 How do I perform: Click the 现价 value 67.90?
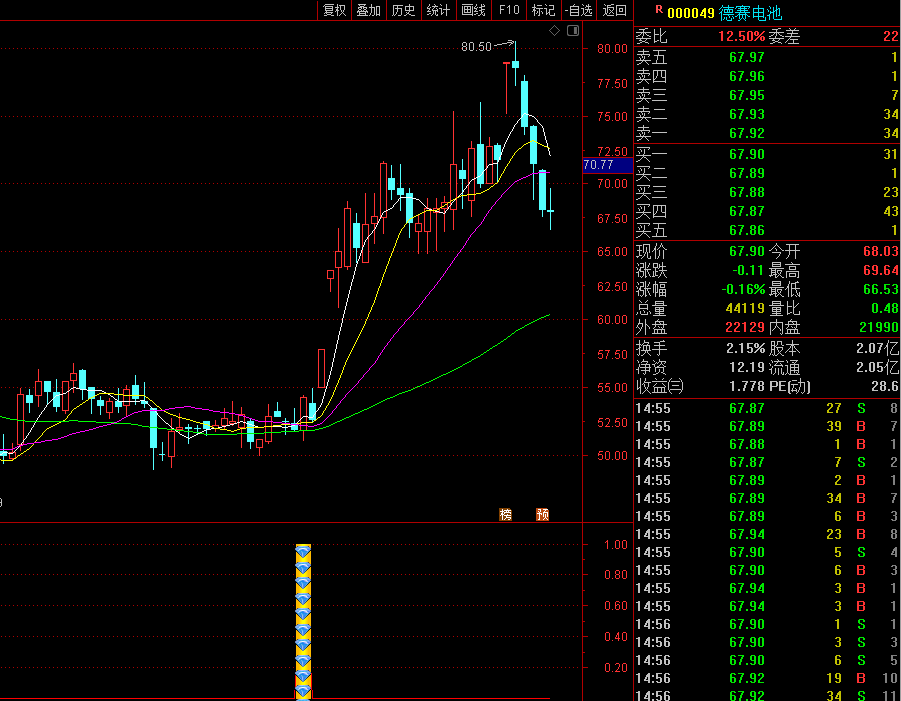tap(747, 251)
